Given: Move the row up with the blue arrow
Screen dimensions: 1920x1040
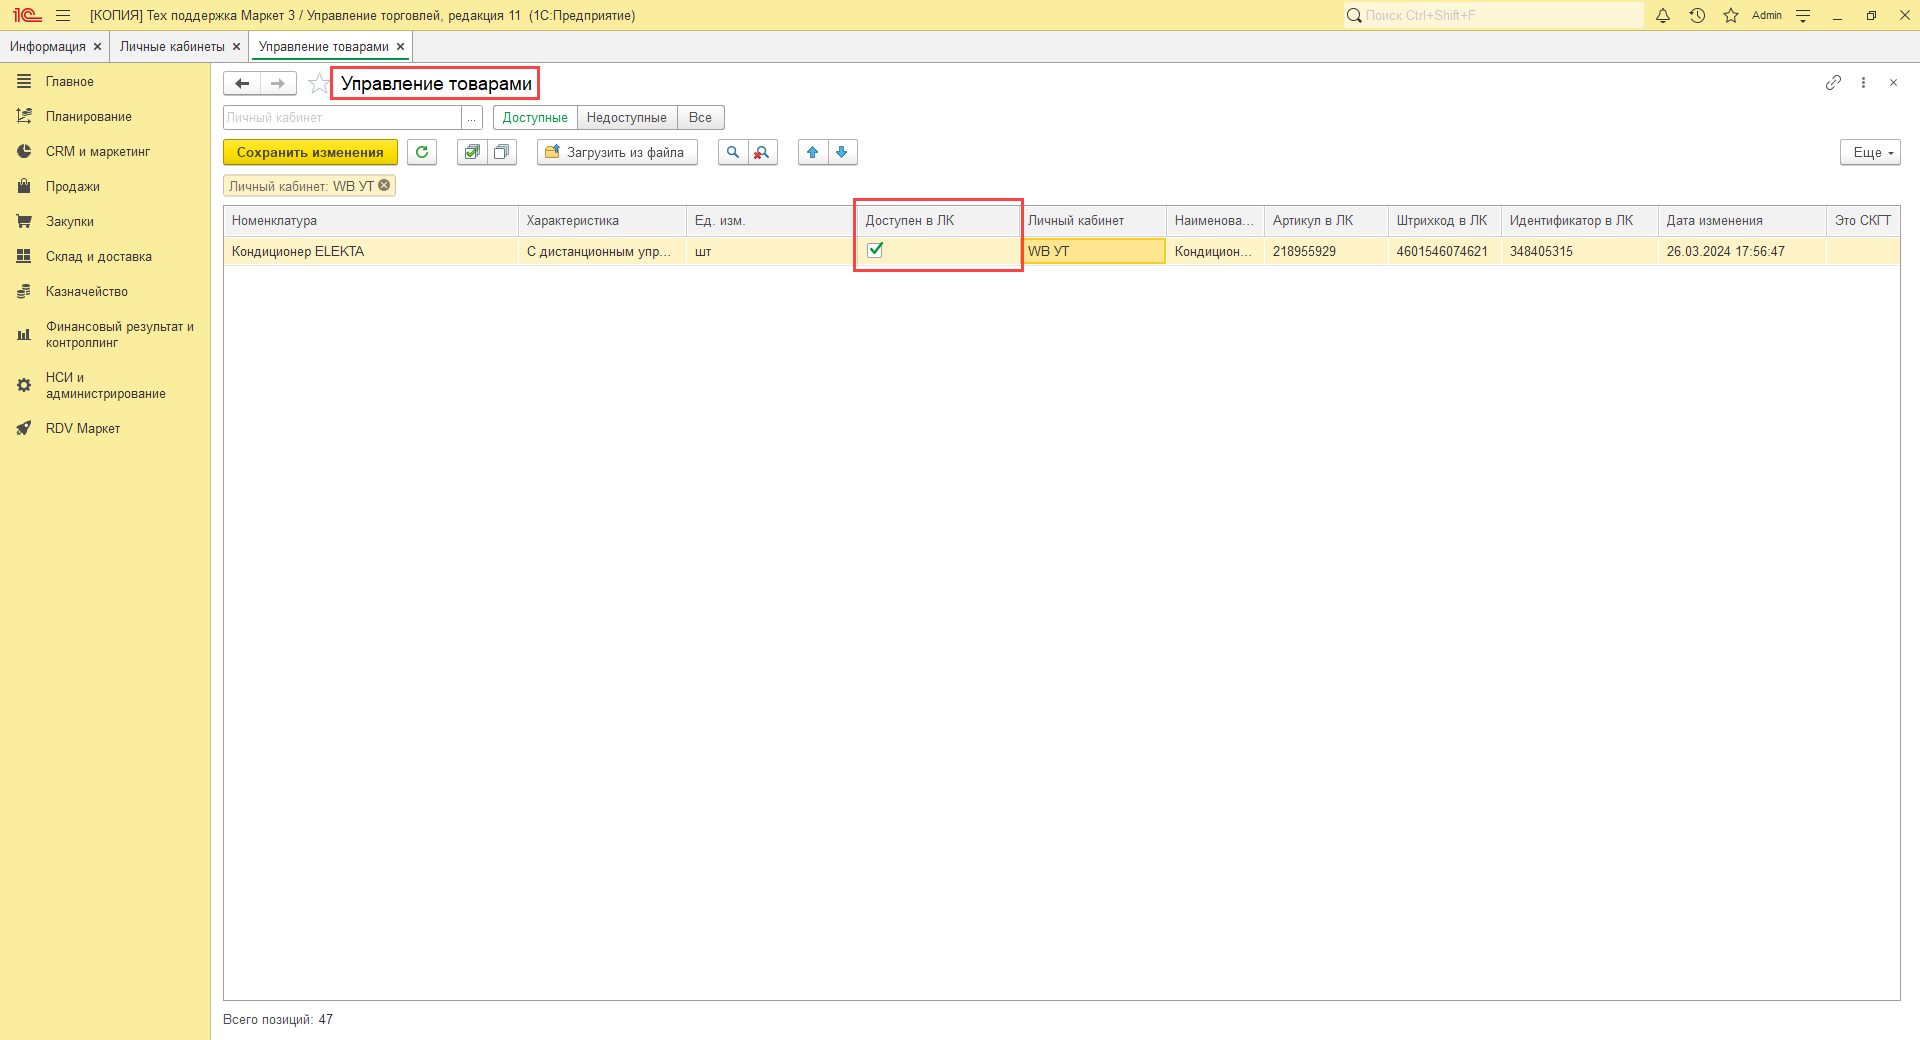Looking at the screenshot, I should pyautogui.click(x=813, y=152).
